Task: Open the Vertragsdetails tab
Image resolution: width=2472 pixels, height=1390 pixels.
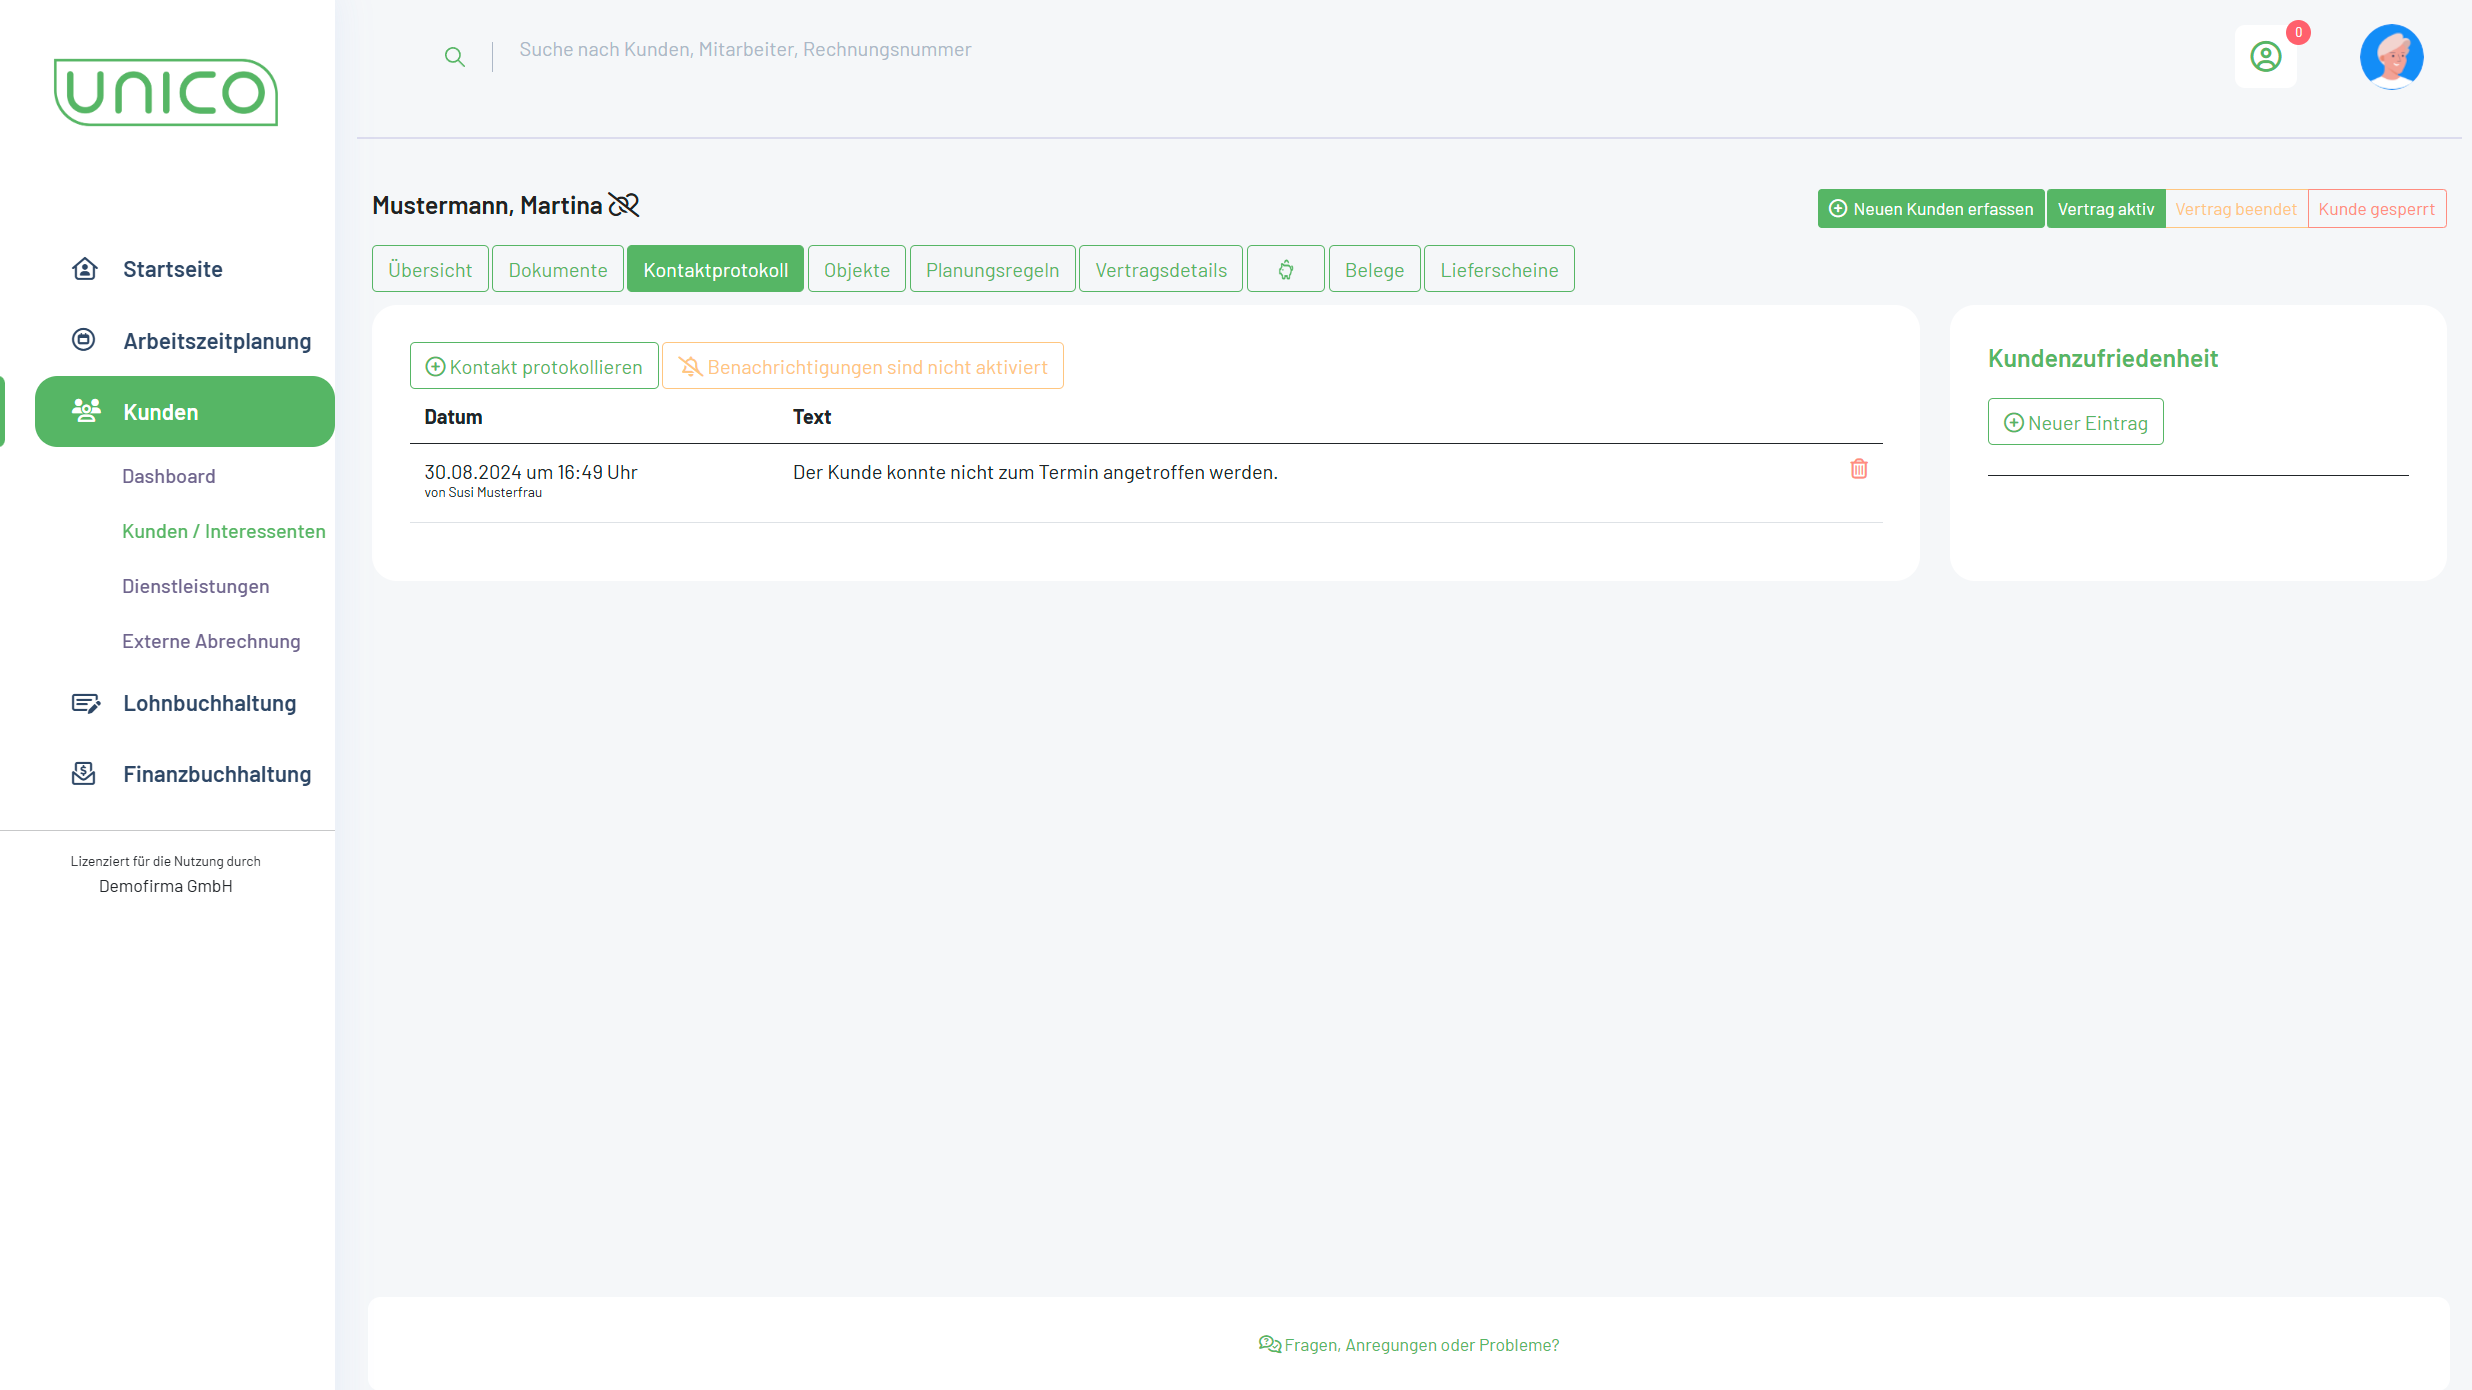Action: 1161,270
